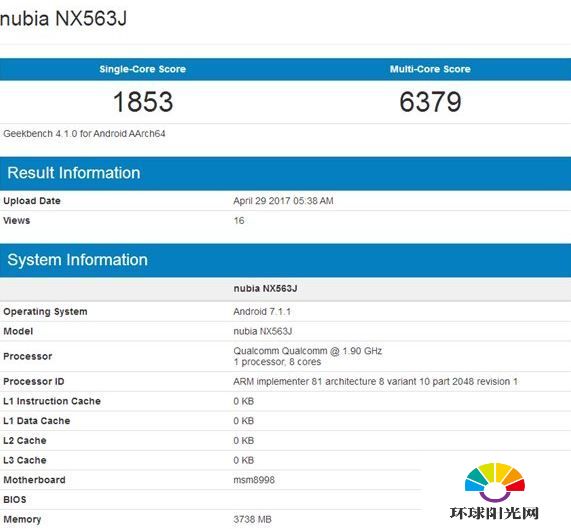Select the Single-Core Score header
The width and height of the screenshot is (571, 529).
pos(143,69)
